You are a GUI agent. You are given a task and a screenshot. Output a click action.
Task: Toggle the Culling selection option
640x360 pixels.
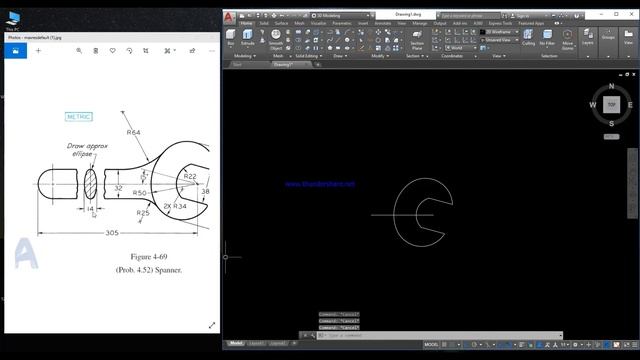[528, 37]
